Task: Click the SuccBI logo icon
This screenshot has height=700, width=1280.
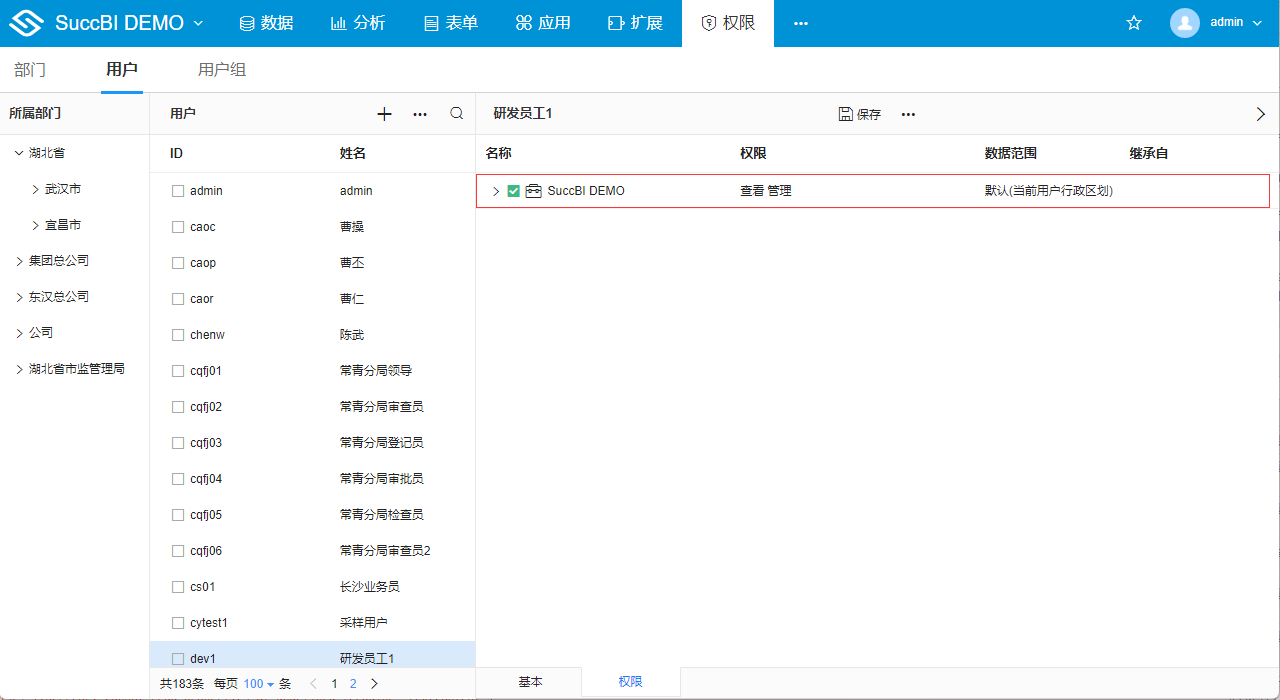Action: tap(27, 23)
